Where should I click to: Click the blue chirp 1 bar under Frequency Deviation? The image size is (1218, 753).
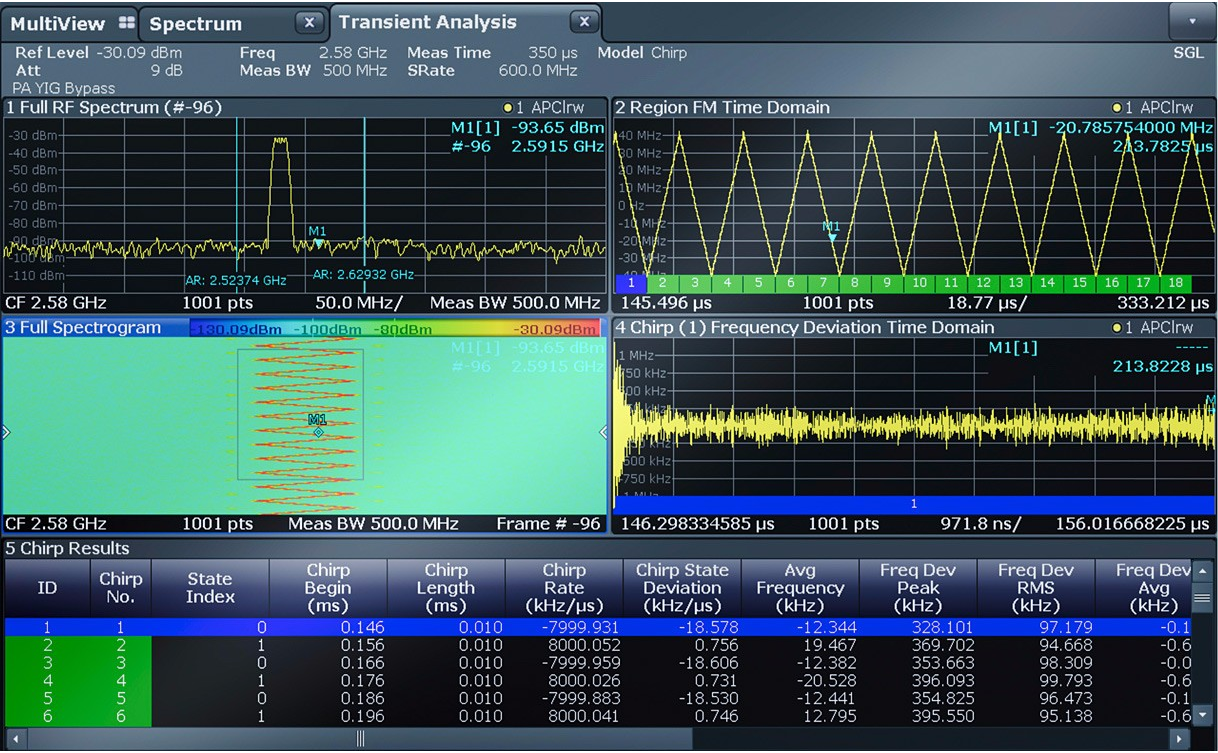pos(913,504)
